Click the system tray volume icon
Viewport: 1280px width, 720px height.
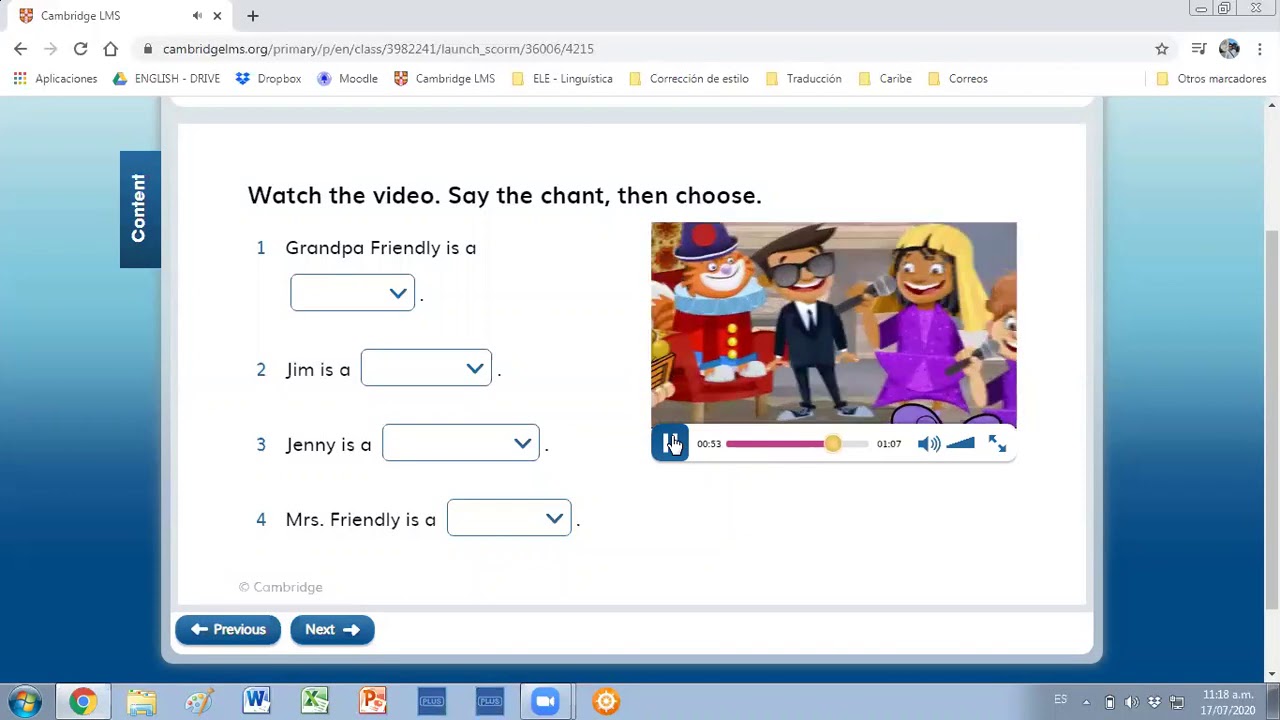[x=1132, y=702]
